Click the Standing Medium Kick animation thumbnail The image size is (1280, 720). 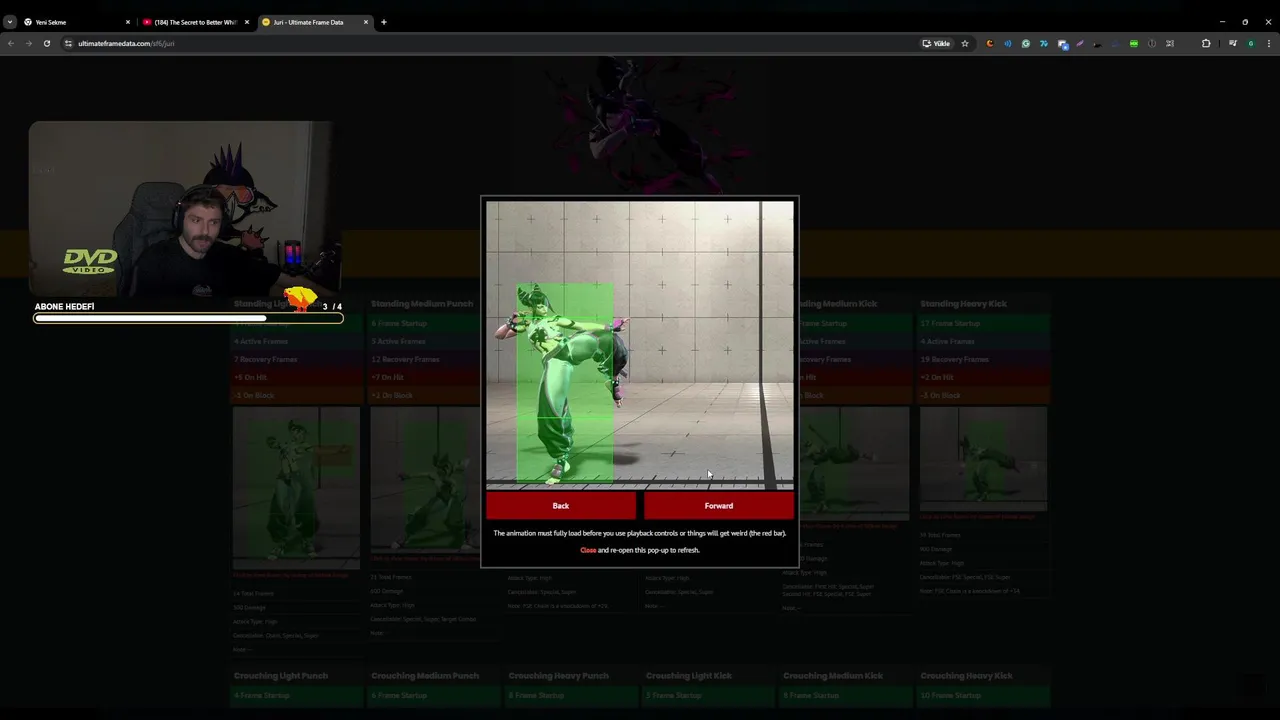pos(846,462)
